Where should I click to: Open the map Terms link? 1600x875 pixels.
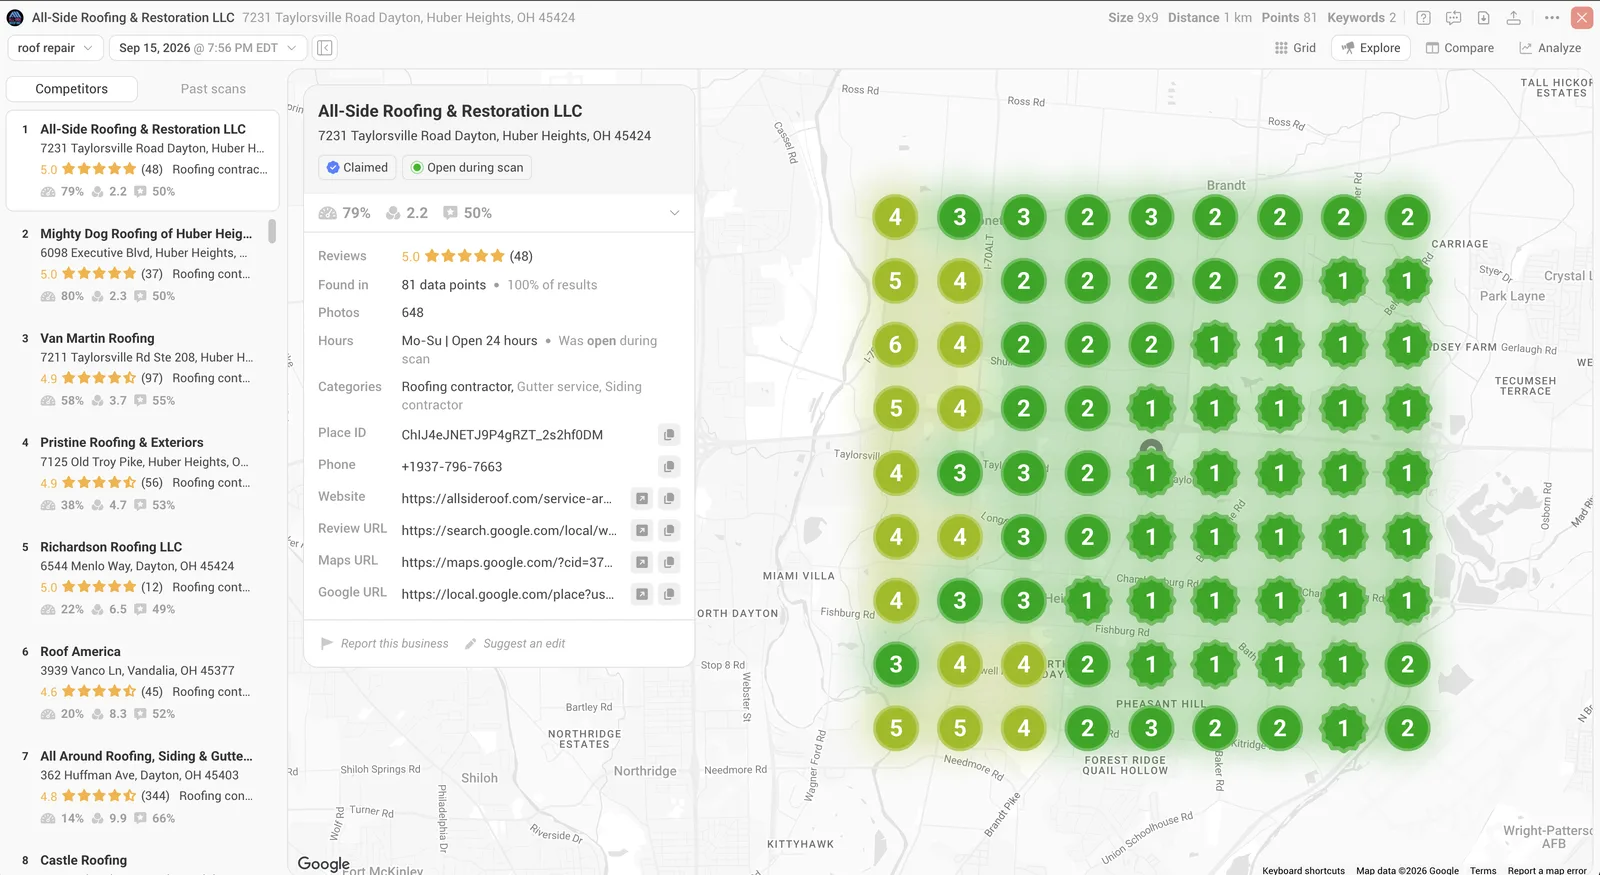[1483, 870]
